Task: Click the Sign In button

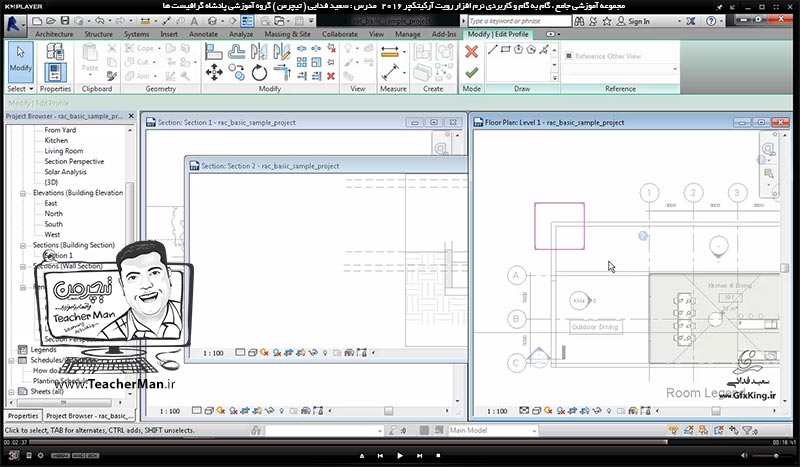Action: (634, 21)
